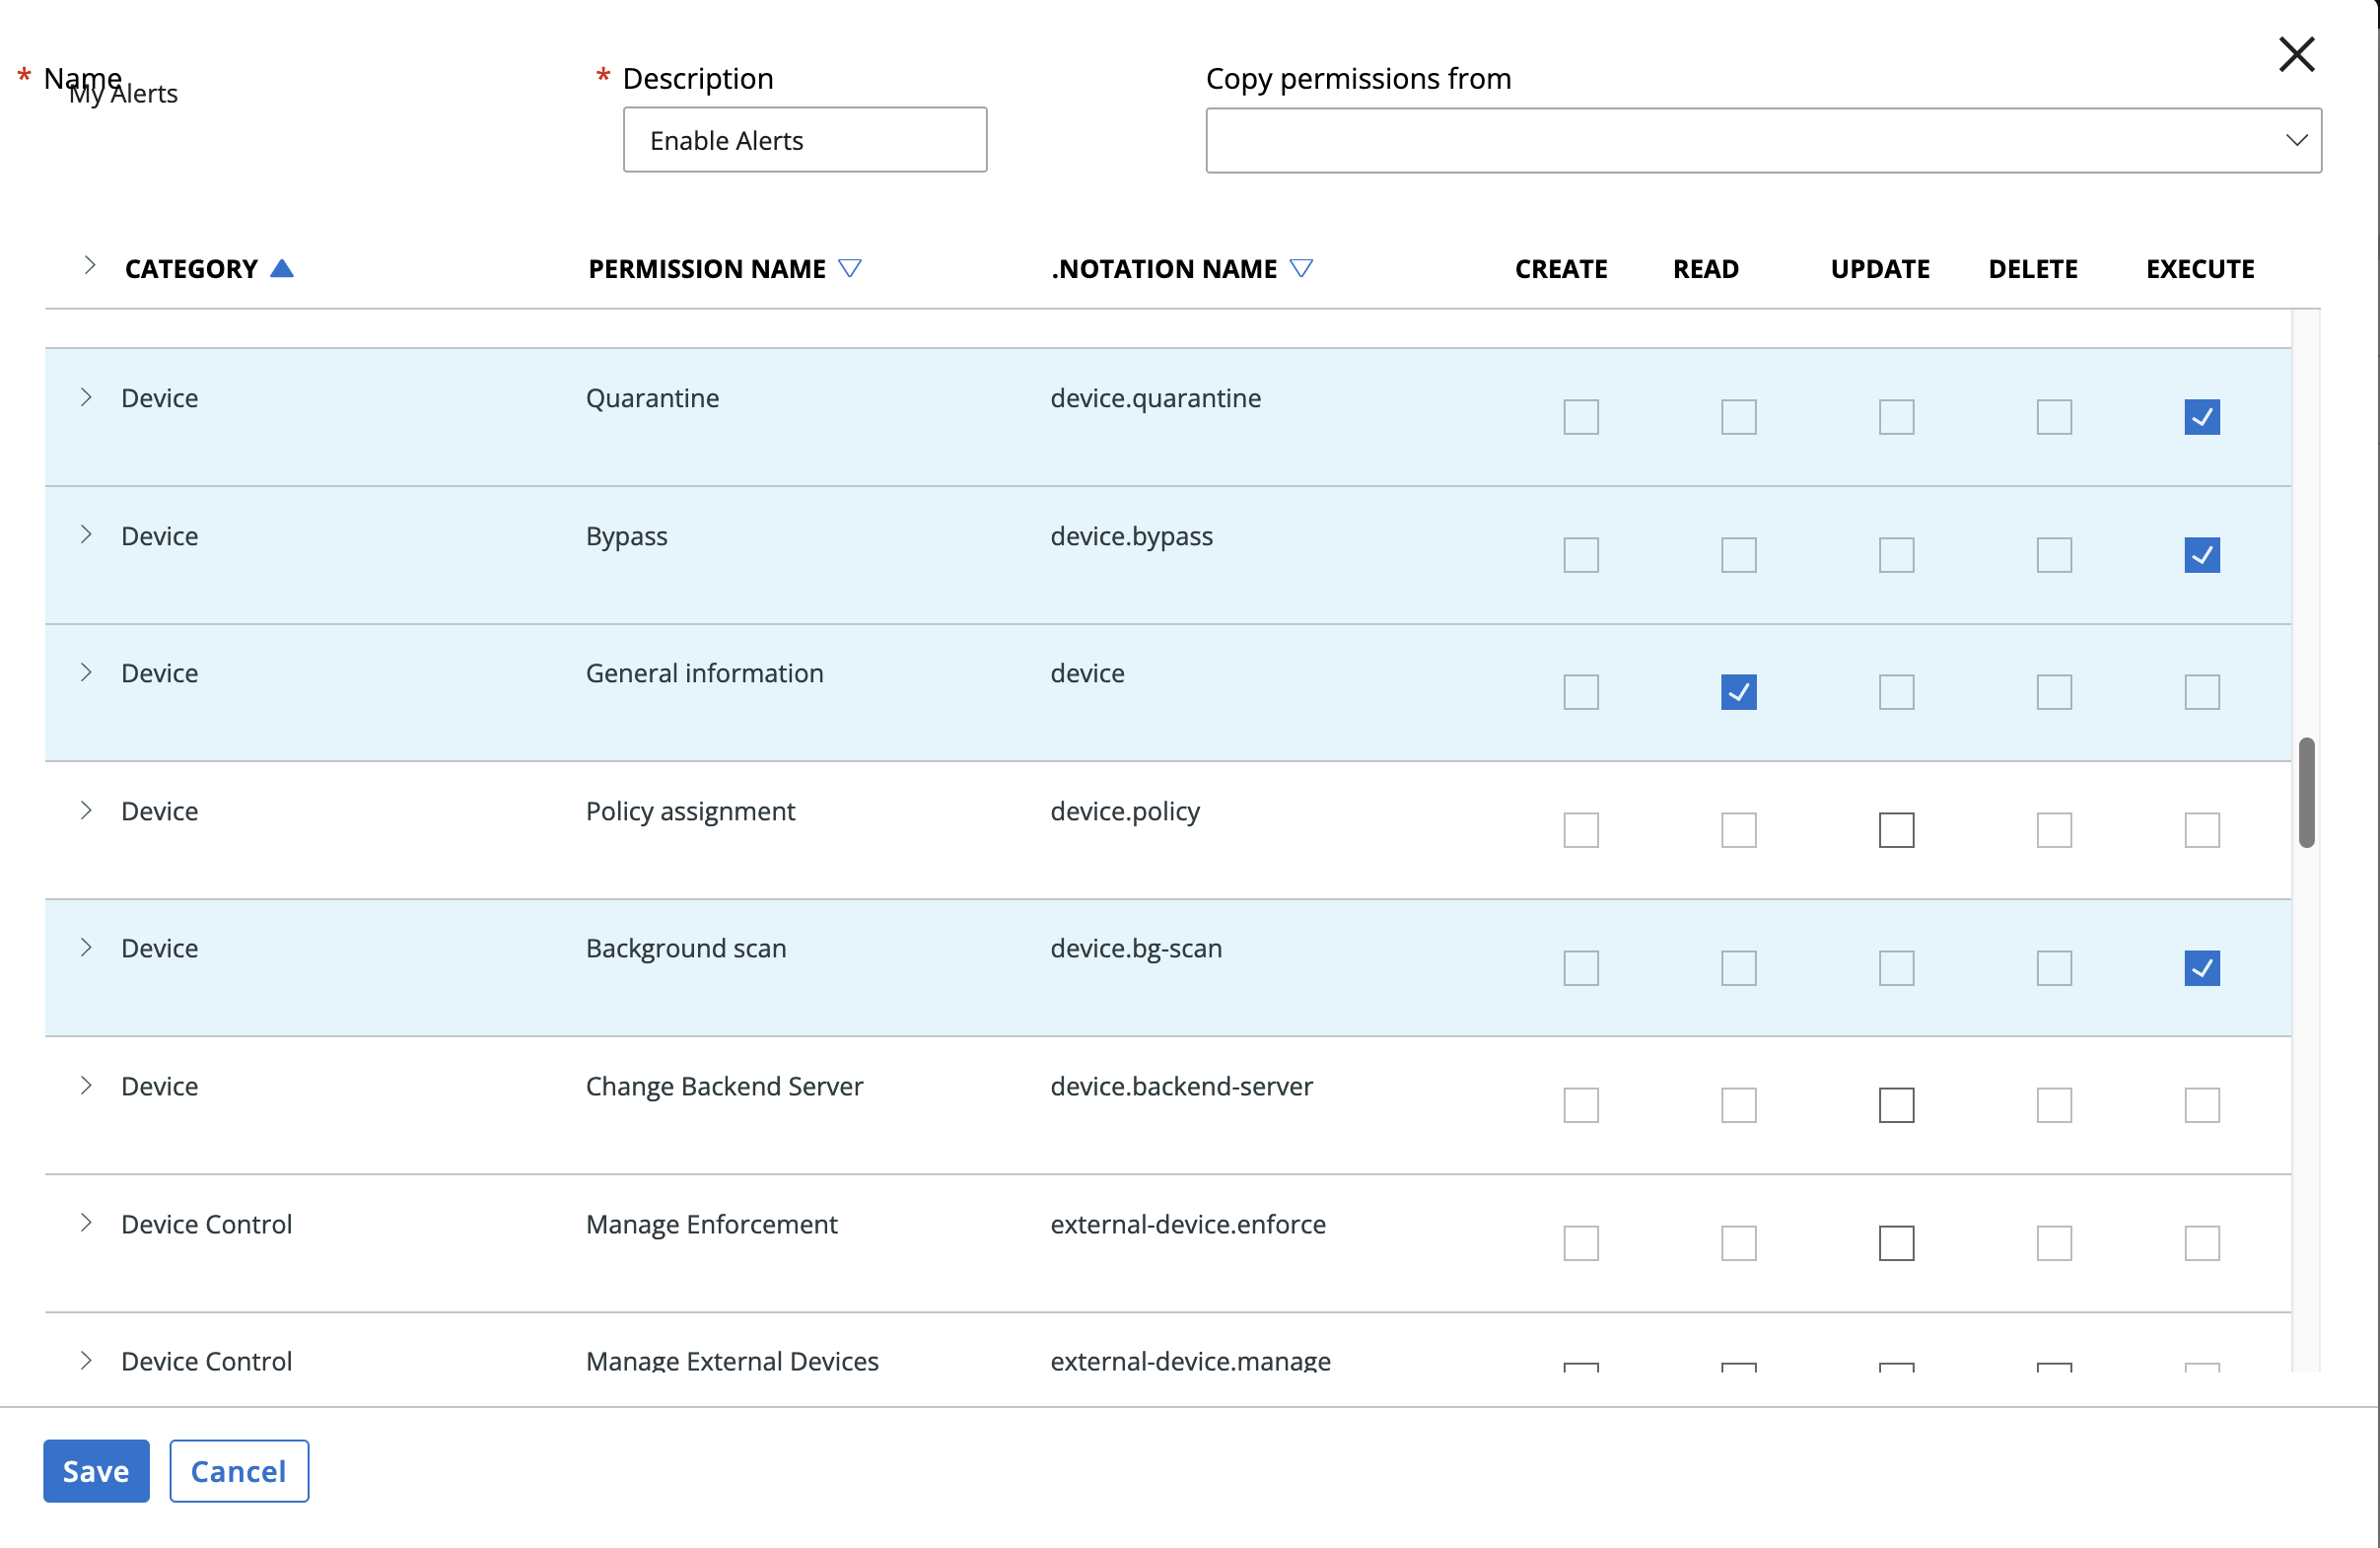The image size is (2380, 1548).
Task: Click the close dialog X button
Action: 2295,54
